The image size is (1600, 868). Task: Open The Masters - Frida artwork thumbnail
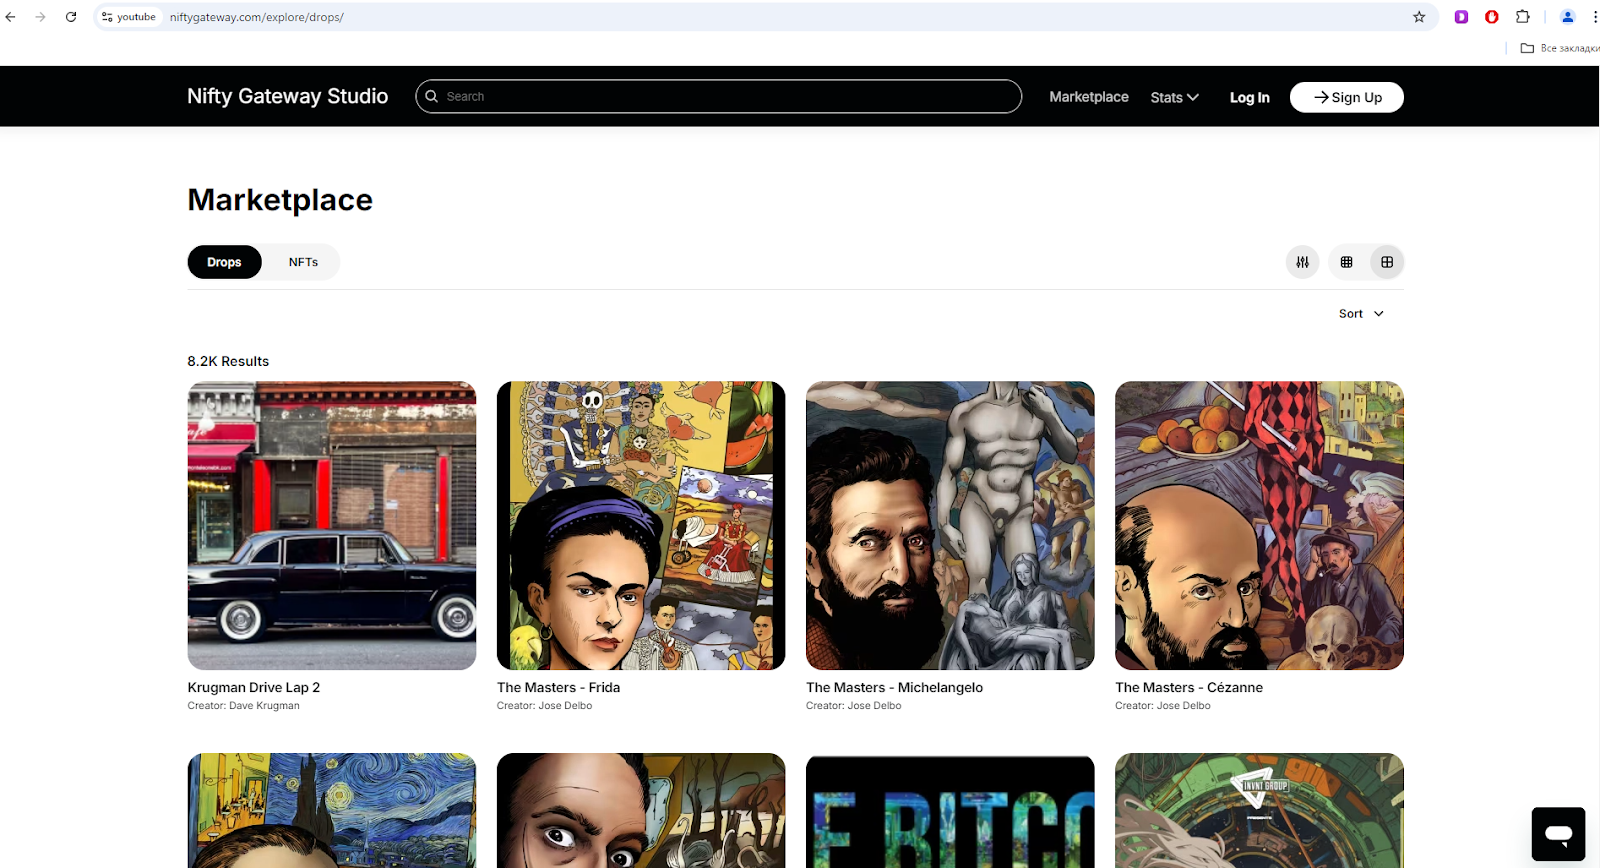coord(641,526)
